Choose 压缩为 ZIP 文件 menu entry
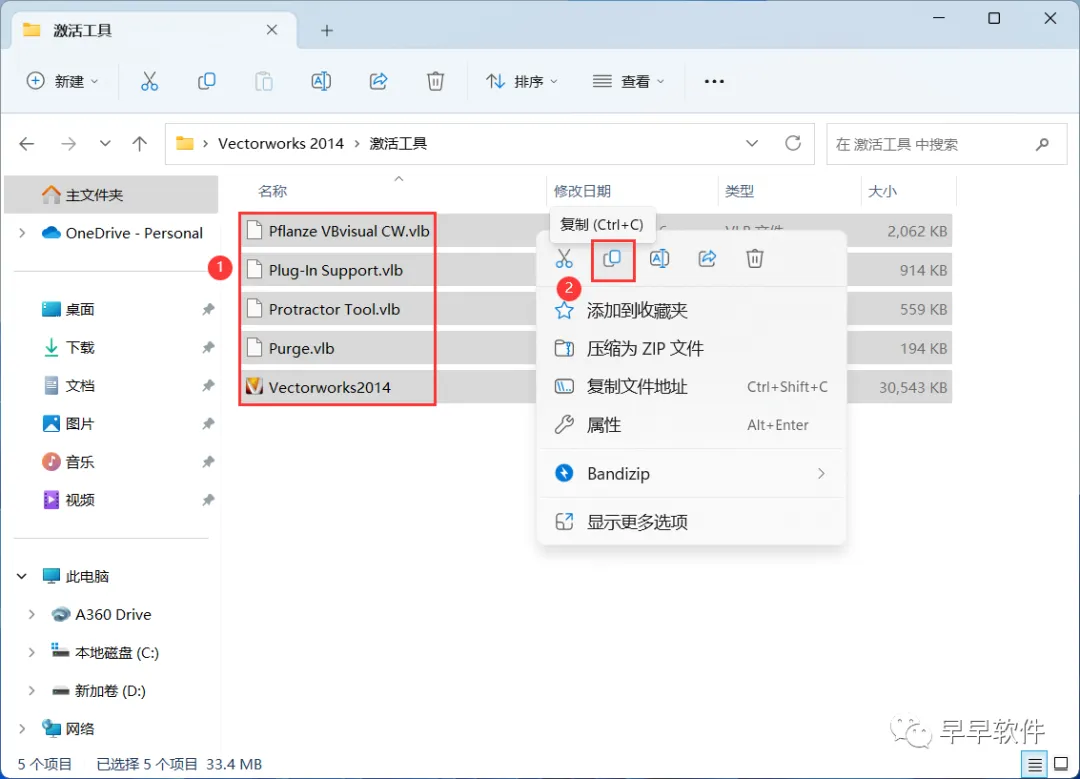Screen dimensions: 1080x779 (692, 349)
